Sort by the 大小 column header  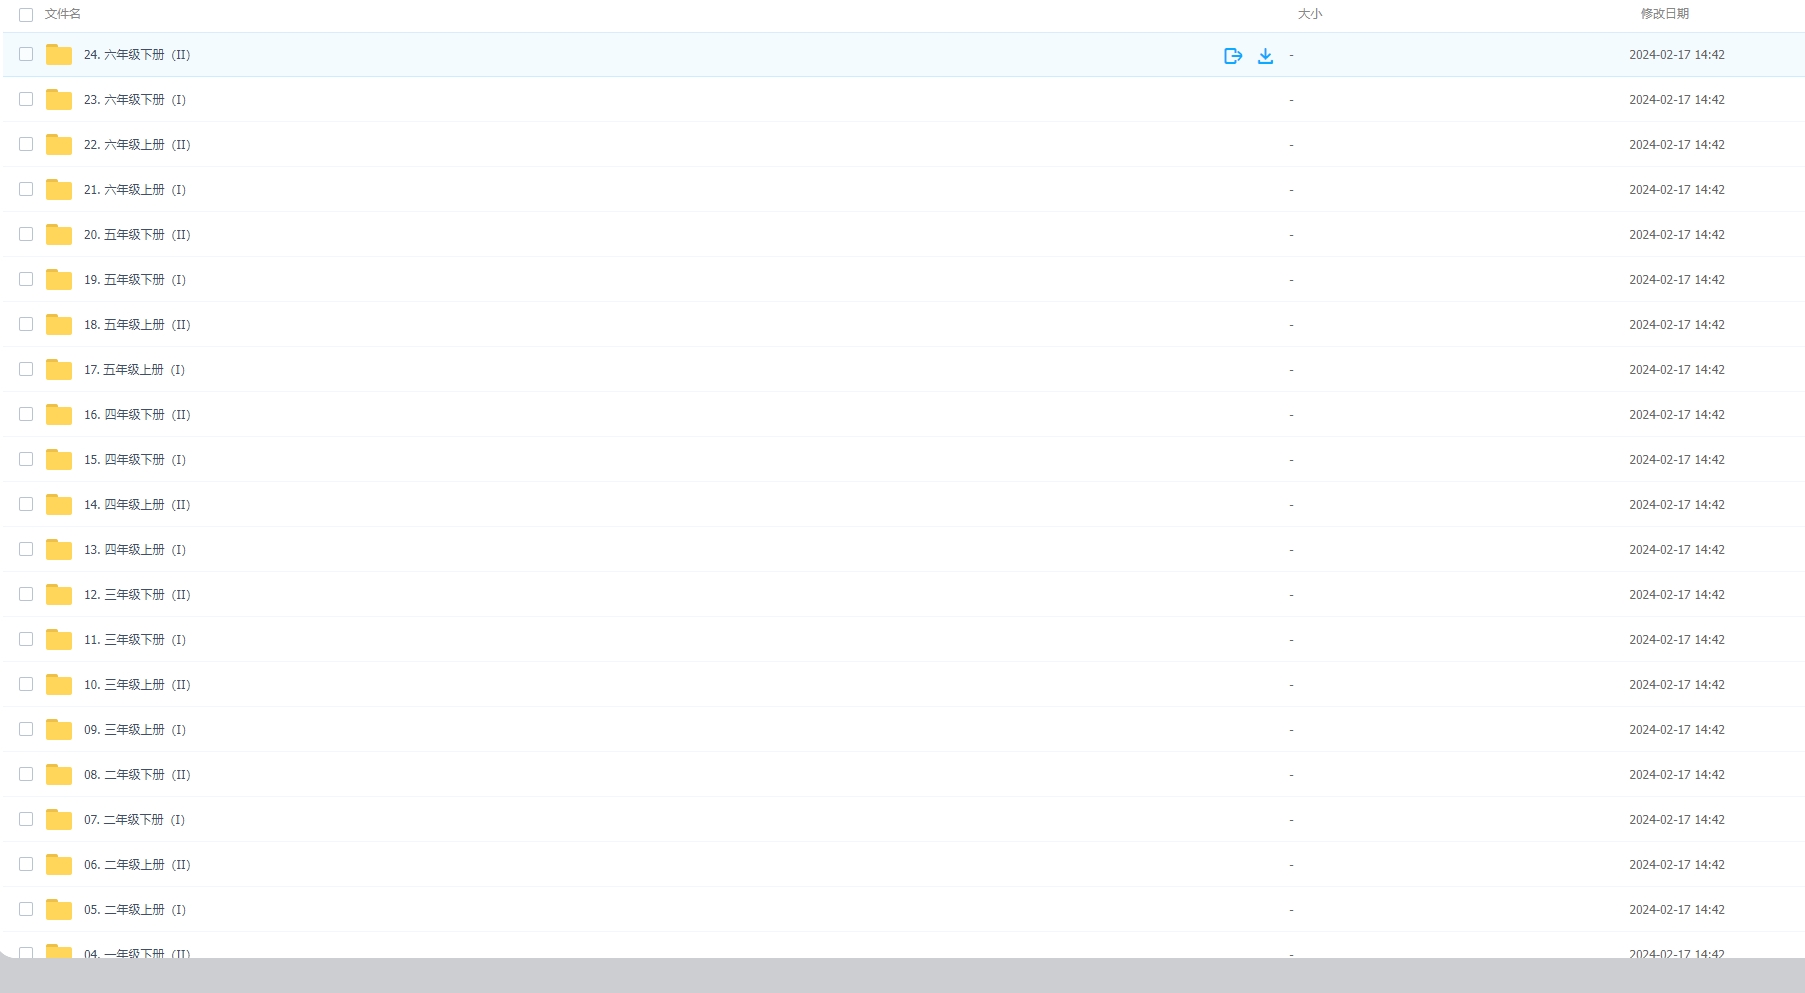click(1309, 14)
